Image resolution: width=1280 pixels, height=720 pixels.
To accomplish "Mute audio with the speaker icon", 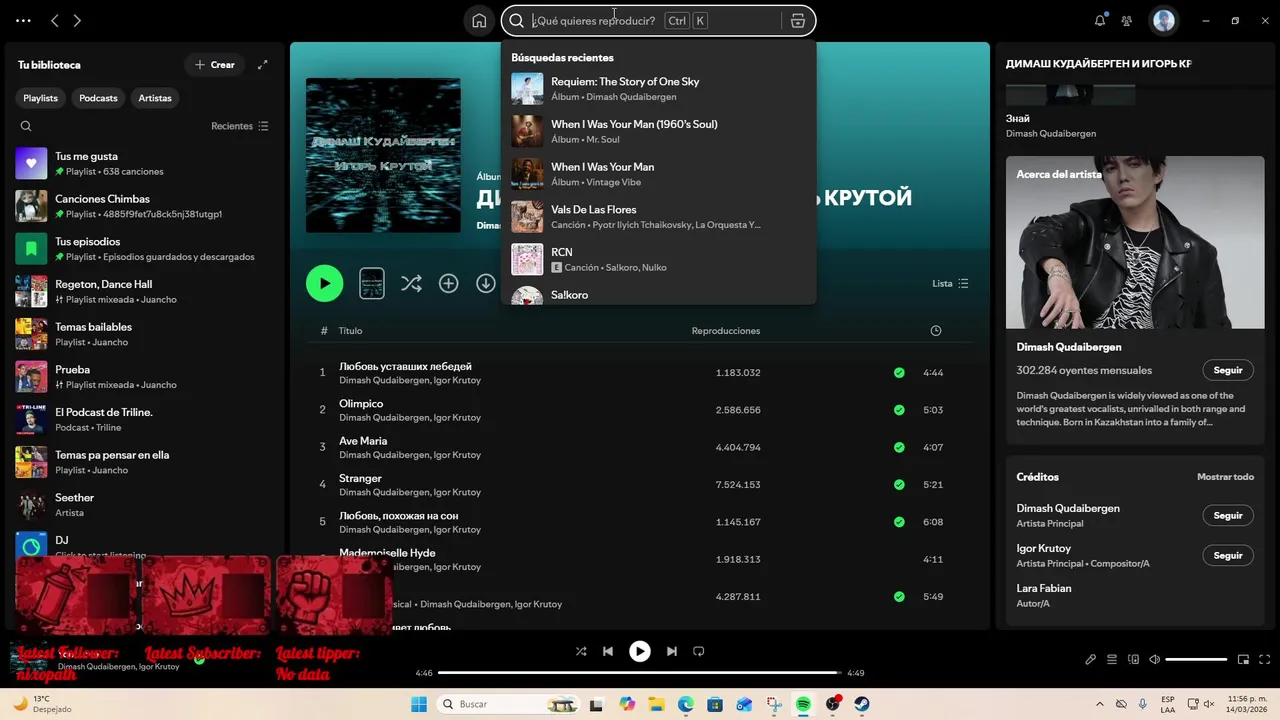I will (1154, 659).
